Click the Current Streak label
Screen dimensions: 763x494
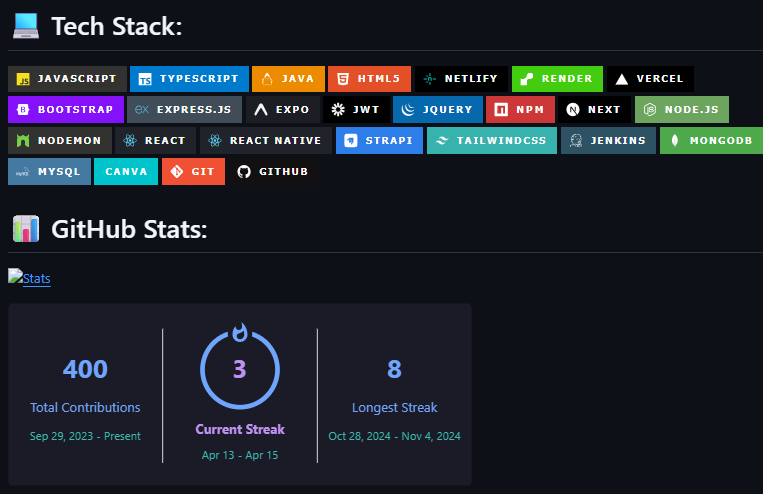(x=240, y=429)
